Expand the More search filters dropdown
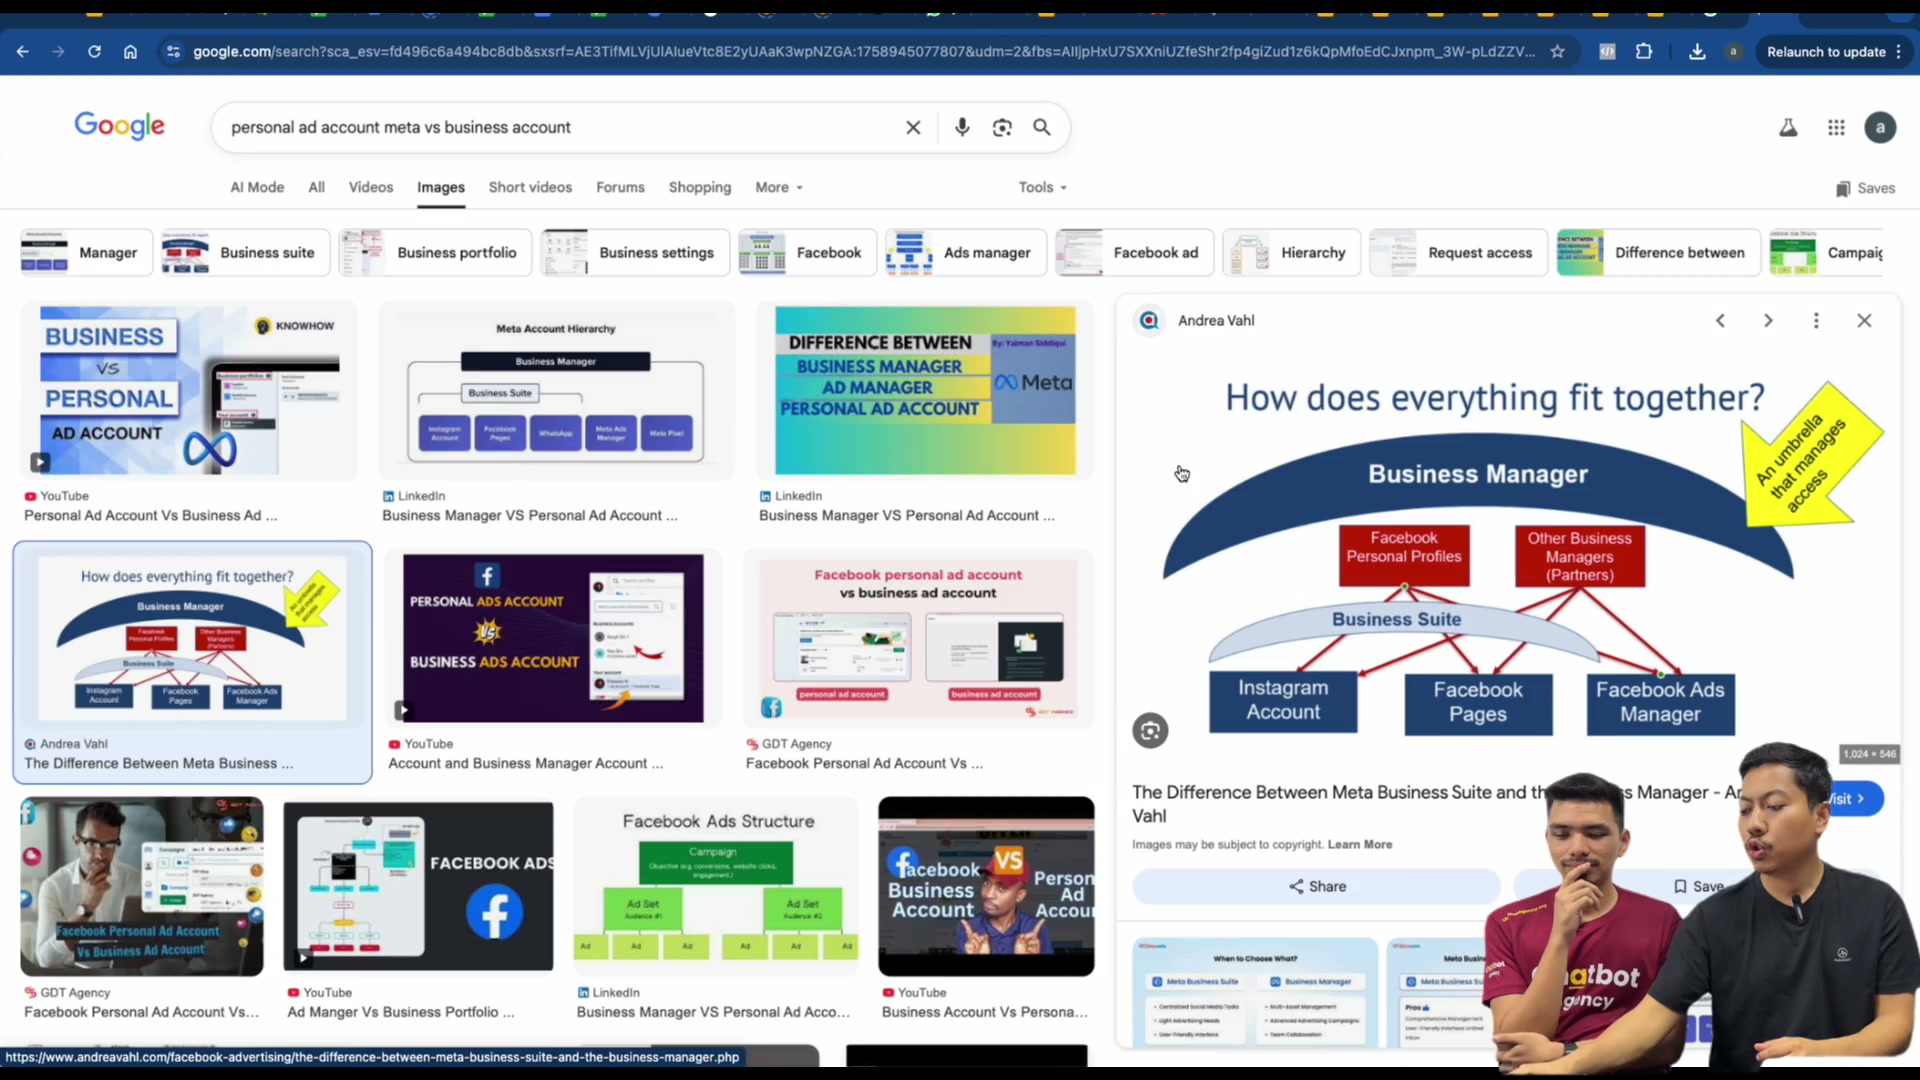 pyautogui.click(x=779, y=187)
